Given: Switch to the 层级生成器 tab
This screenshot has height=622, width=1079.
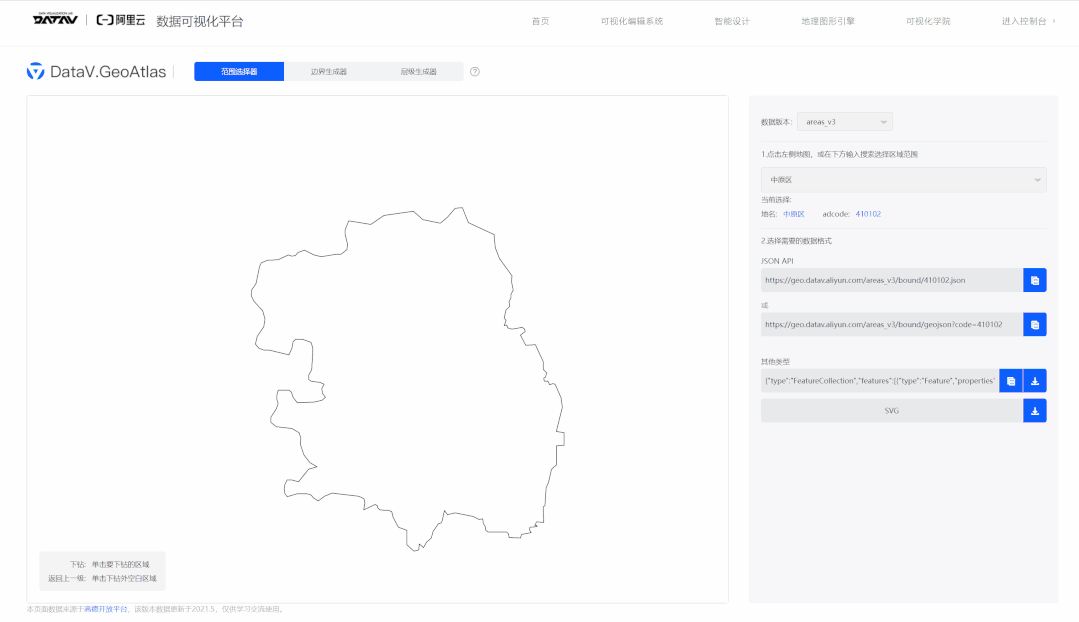Looking at the screenshot, I should (418, 71).
